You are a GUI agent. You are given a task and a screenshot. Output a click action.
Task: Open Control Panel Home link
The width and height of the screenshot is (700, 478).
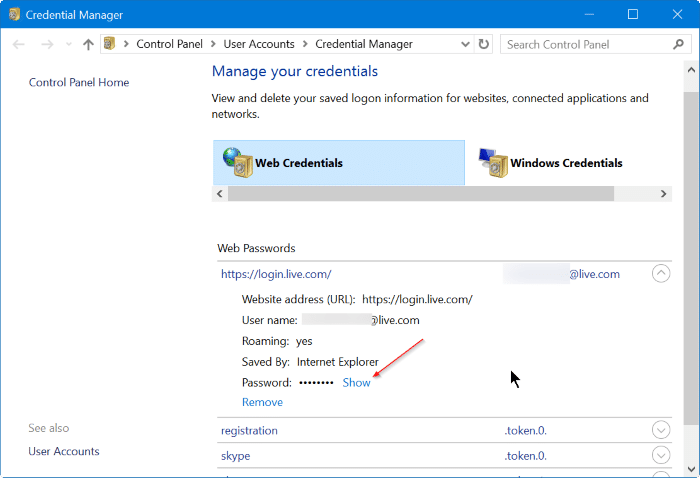[x=79, y=82]
